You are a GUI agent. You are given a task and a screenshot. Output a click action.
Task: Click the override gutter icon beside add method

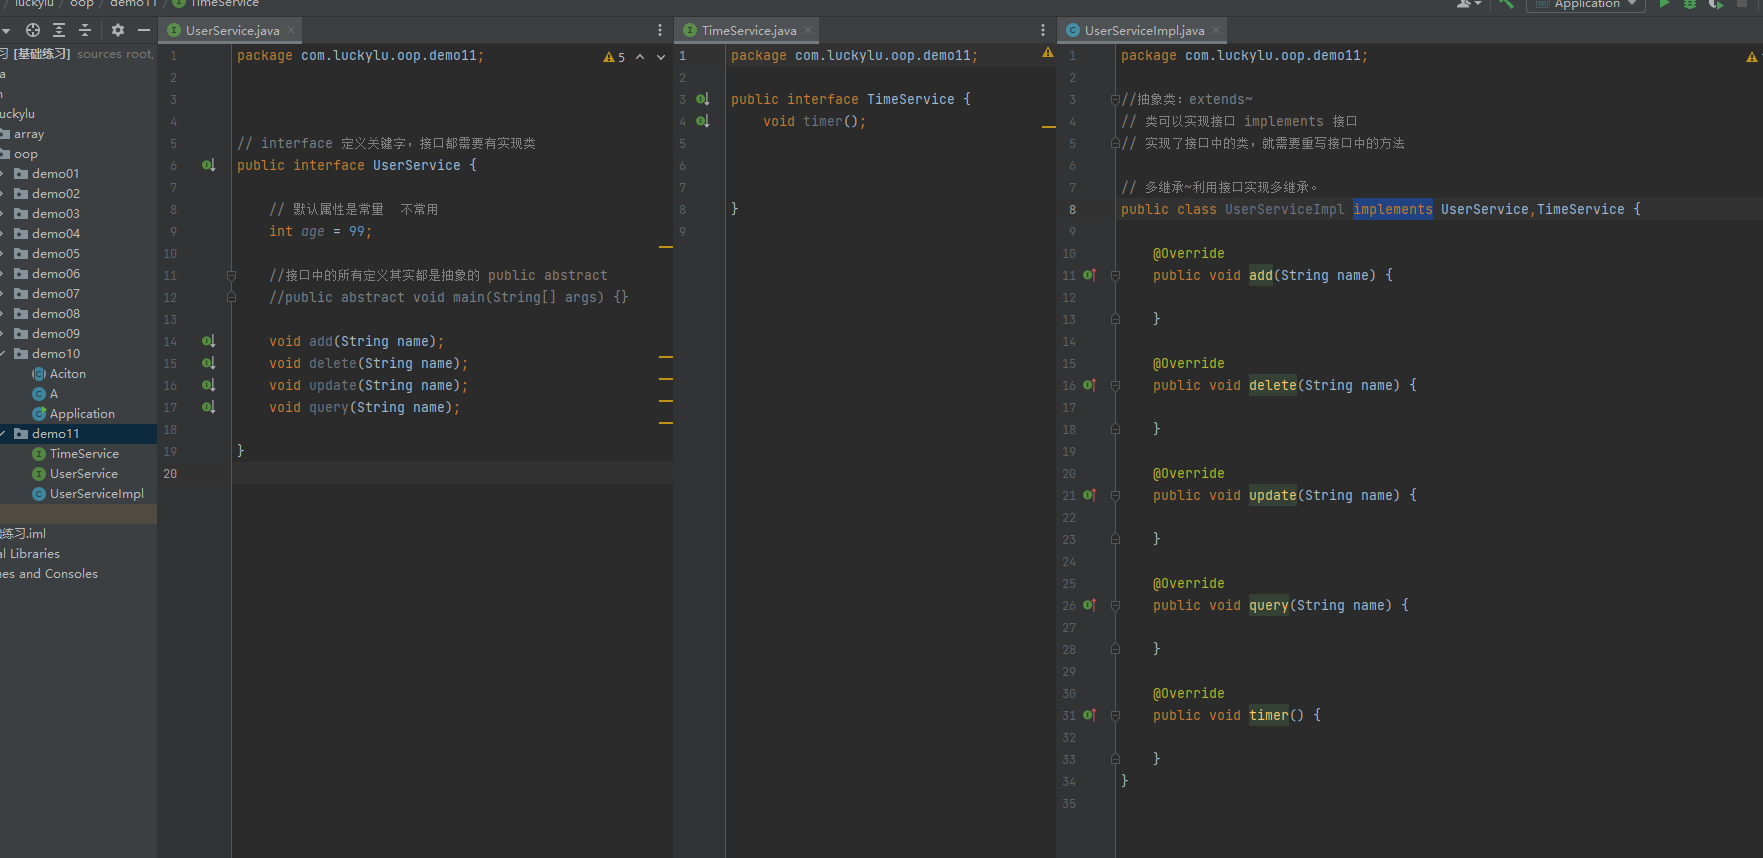(1089, 275)
